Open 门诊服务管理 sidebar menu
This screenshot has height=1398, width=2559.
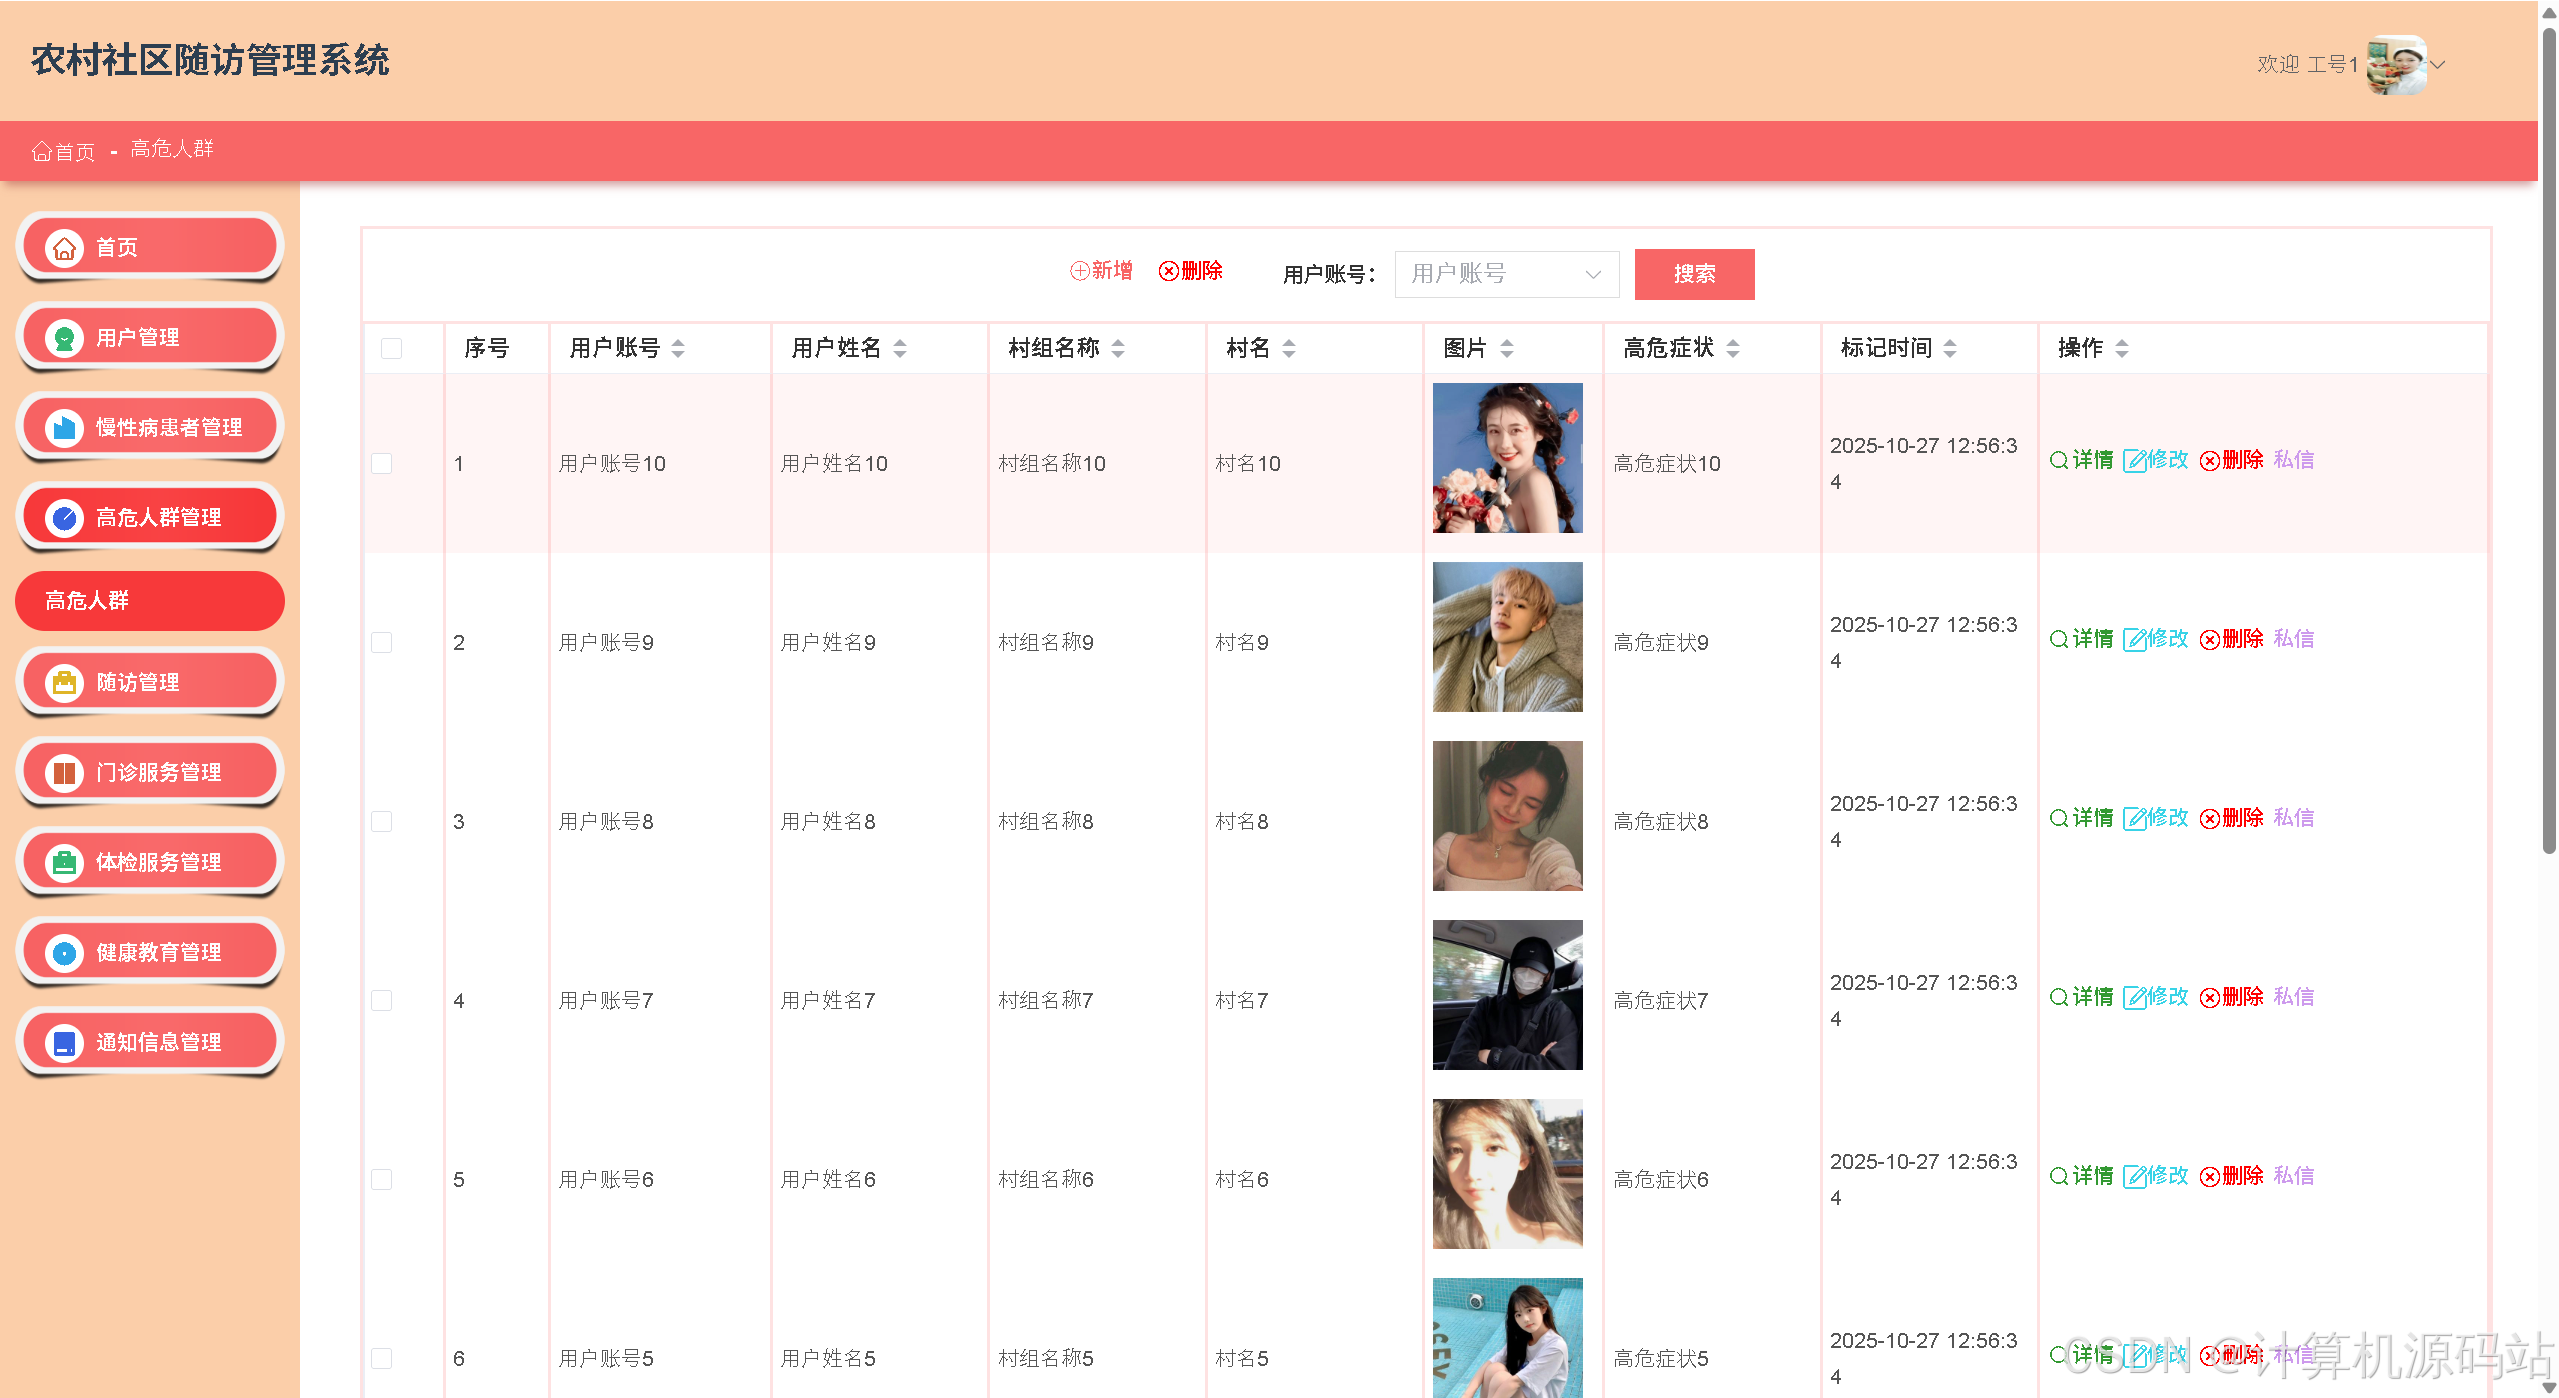(150, 772)
